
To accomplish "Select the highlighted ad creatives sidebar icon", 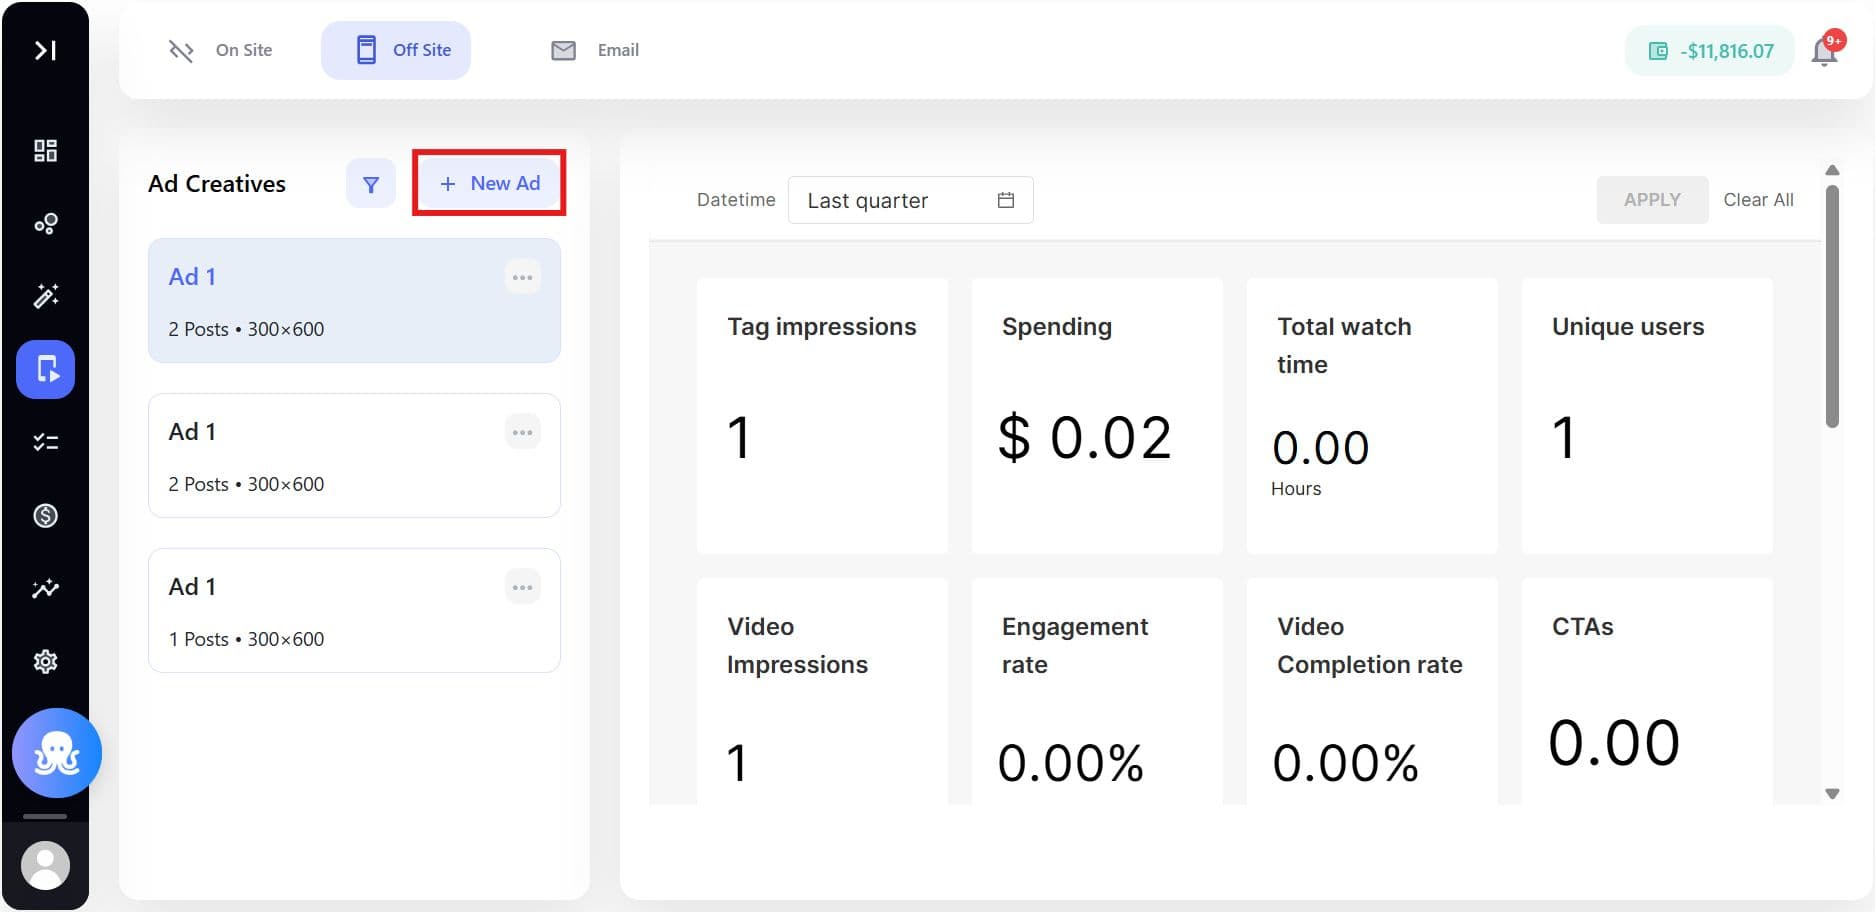I will [x=45, y=369].
